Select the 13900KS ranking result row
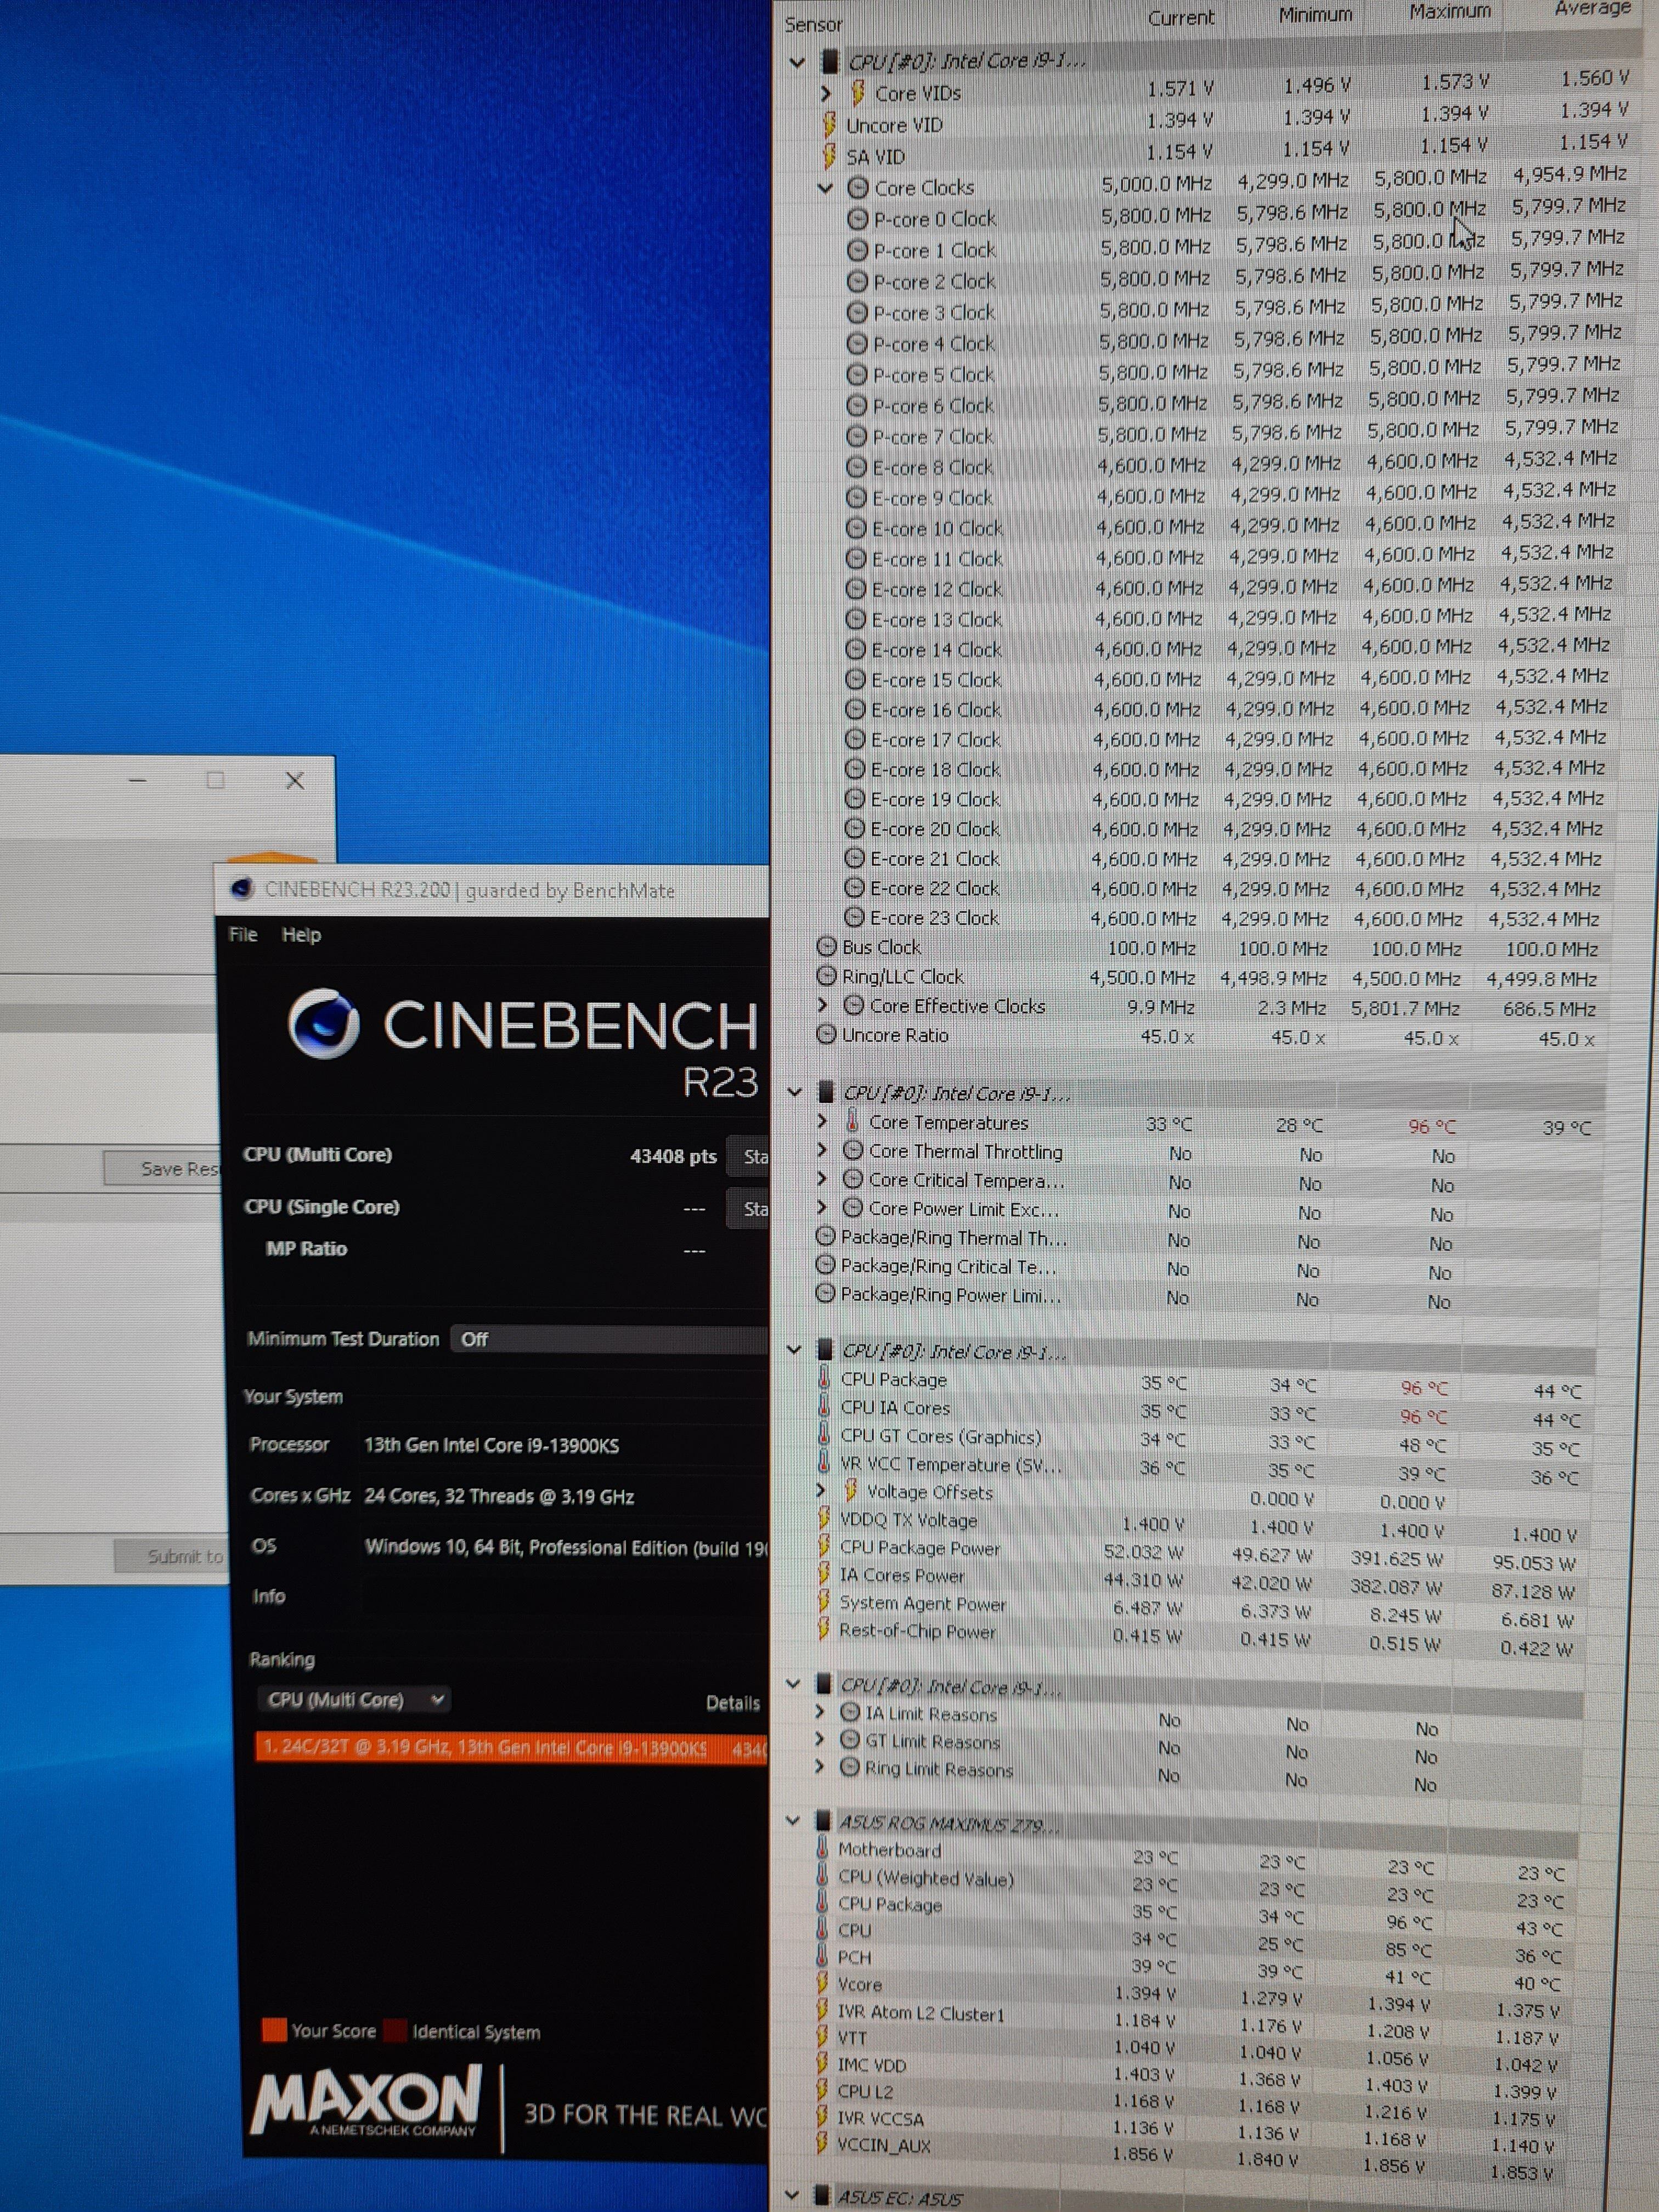The height and width of the screenshot is (2212, 1659). [511, 1748]
